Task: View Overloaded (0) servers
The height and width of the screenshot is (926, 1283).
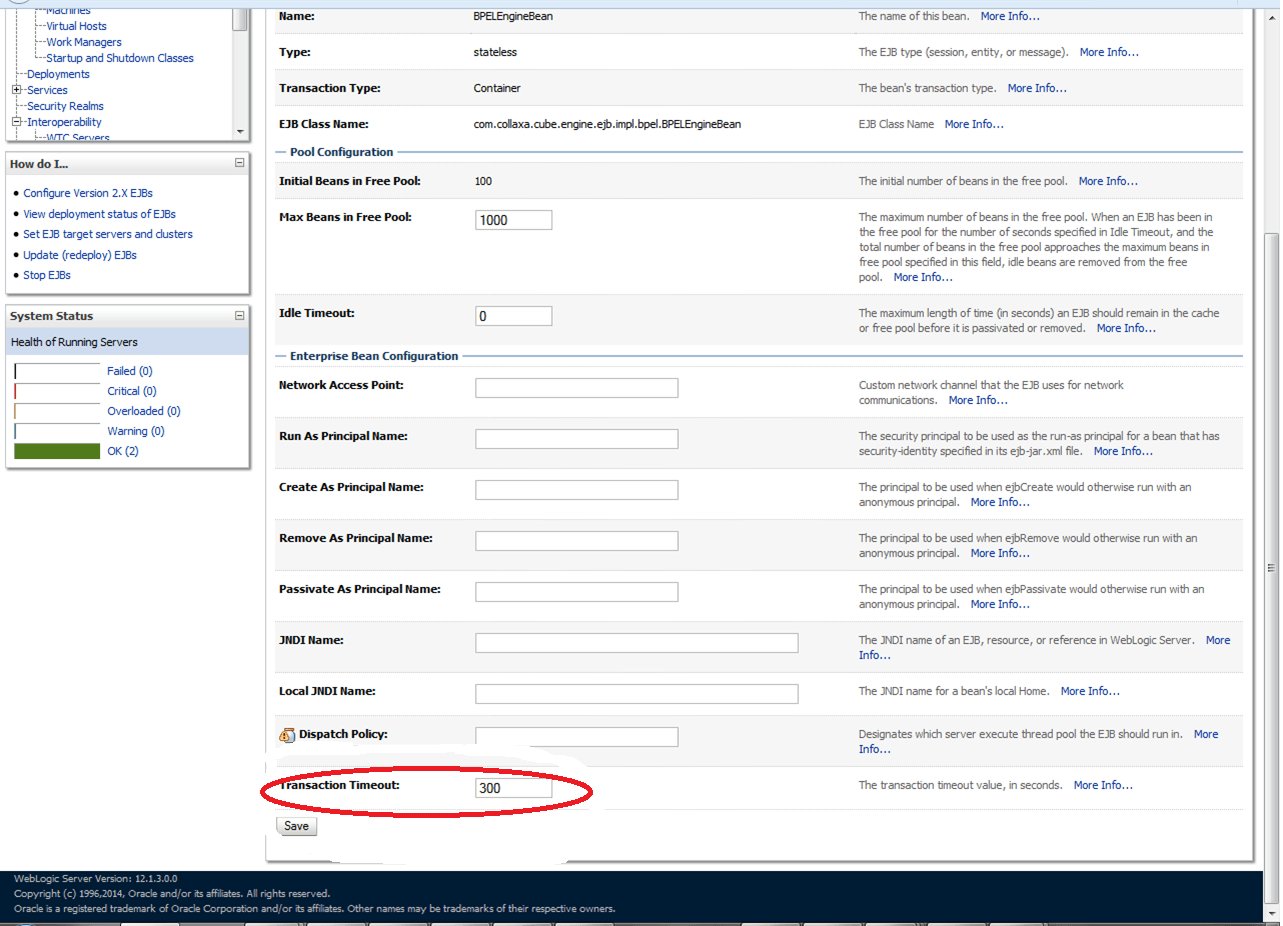Action: (144, 411)
